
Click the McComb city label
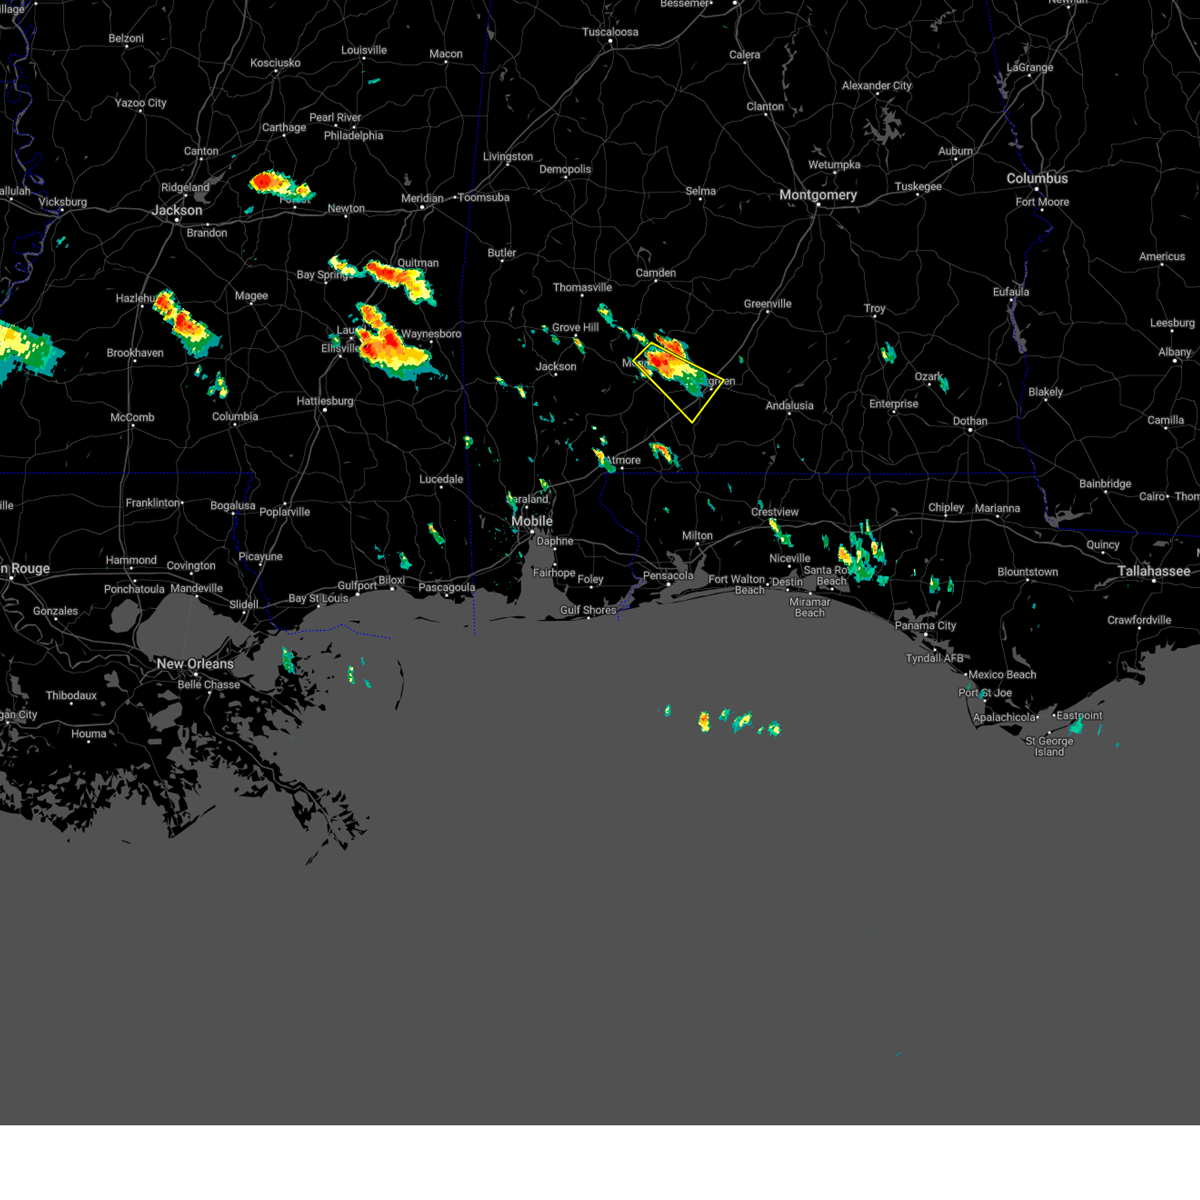coord(132,418)
